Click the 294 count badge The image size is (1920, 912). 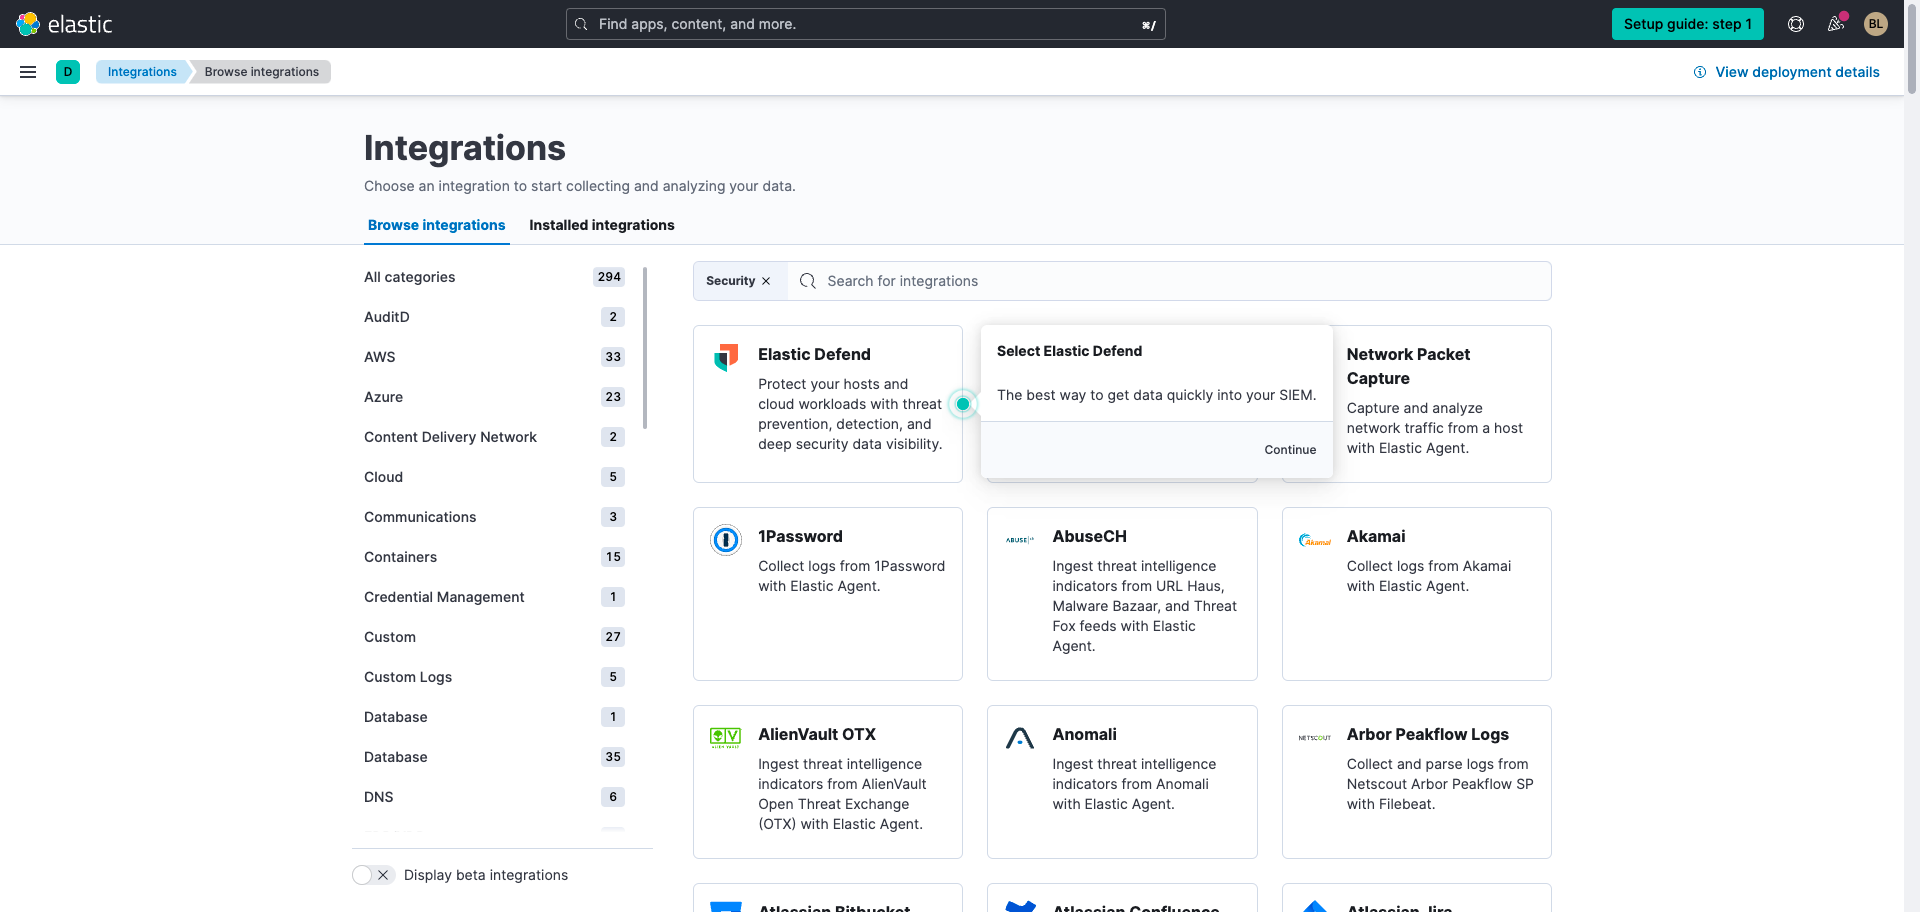point(609,277)
